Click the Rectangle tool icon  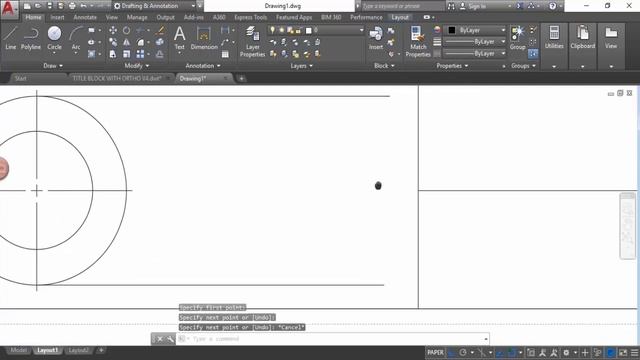(91, 30)
